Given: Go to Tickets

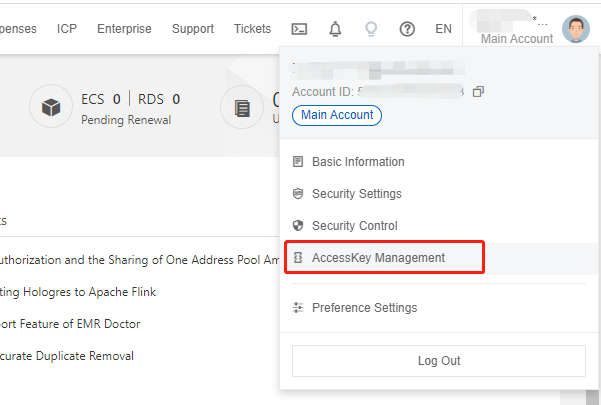Looking at the screenshot, I should coord(252,29).
